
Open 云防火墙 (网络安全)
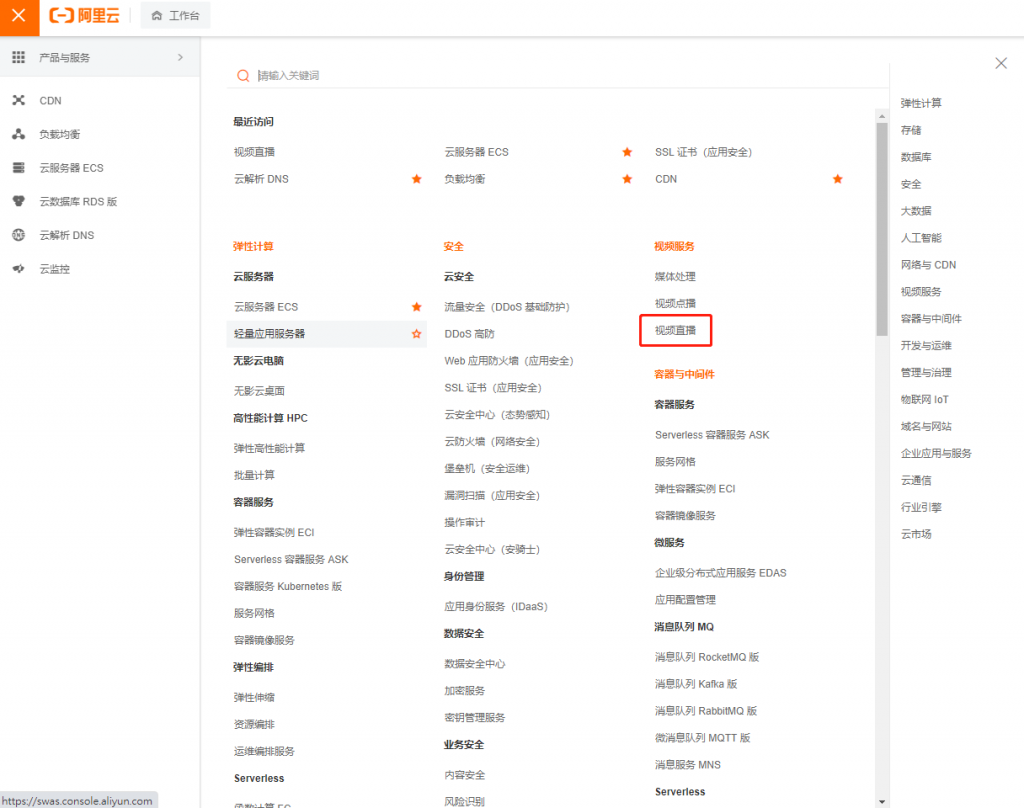tap(492, 442)
